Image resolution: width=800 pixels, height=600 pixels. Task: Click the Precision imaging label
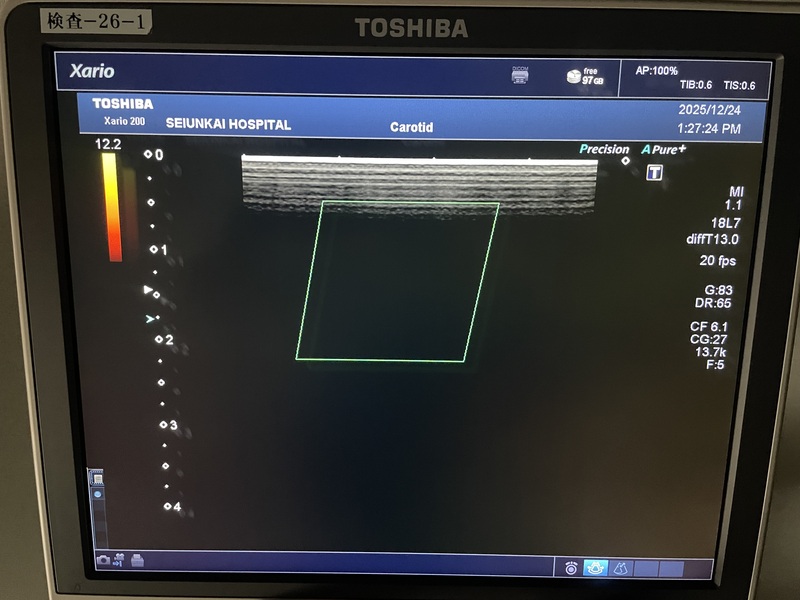point(604,150)
